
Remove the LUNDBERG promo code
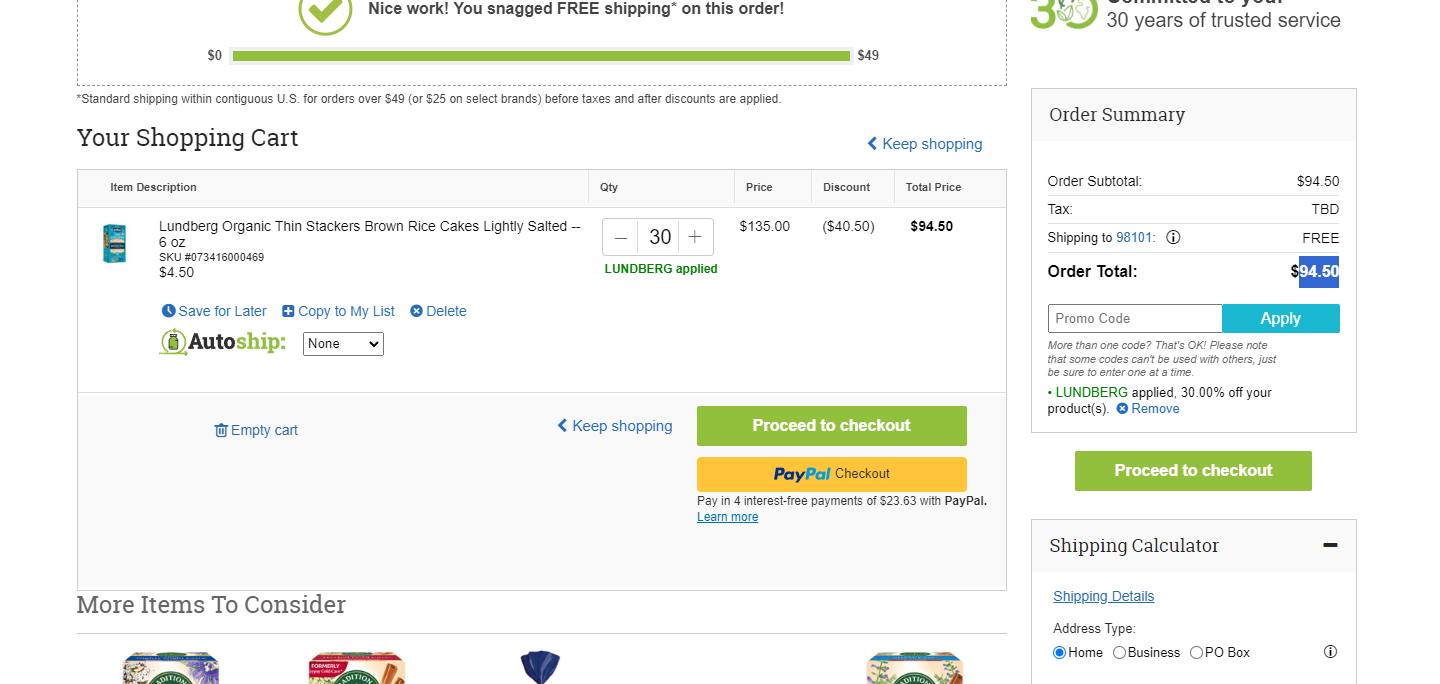tap(1148, 409)
